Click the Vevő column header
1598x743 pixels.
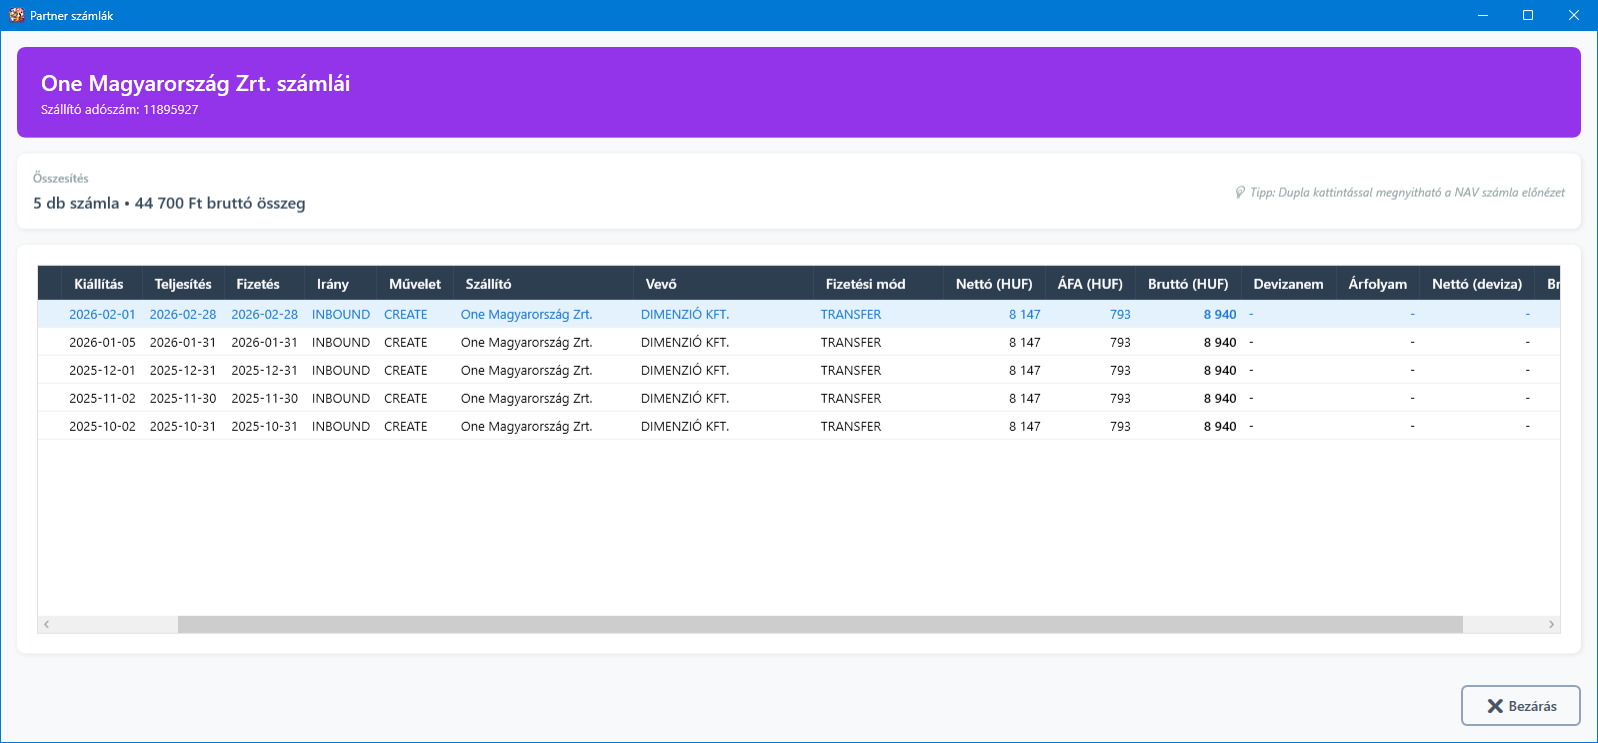click(661, 284)
